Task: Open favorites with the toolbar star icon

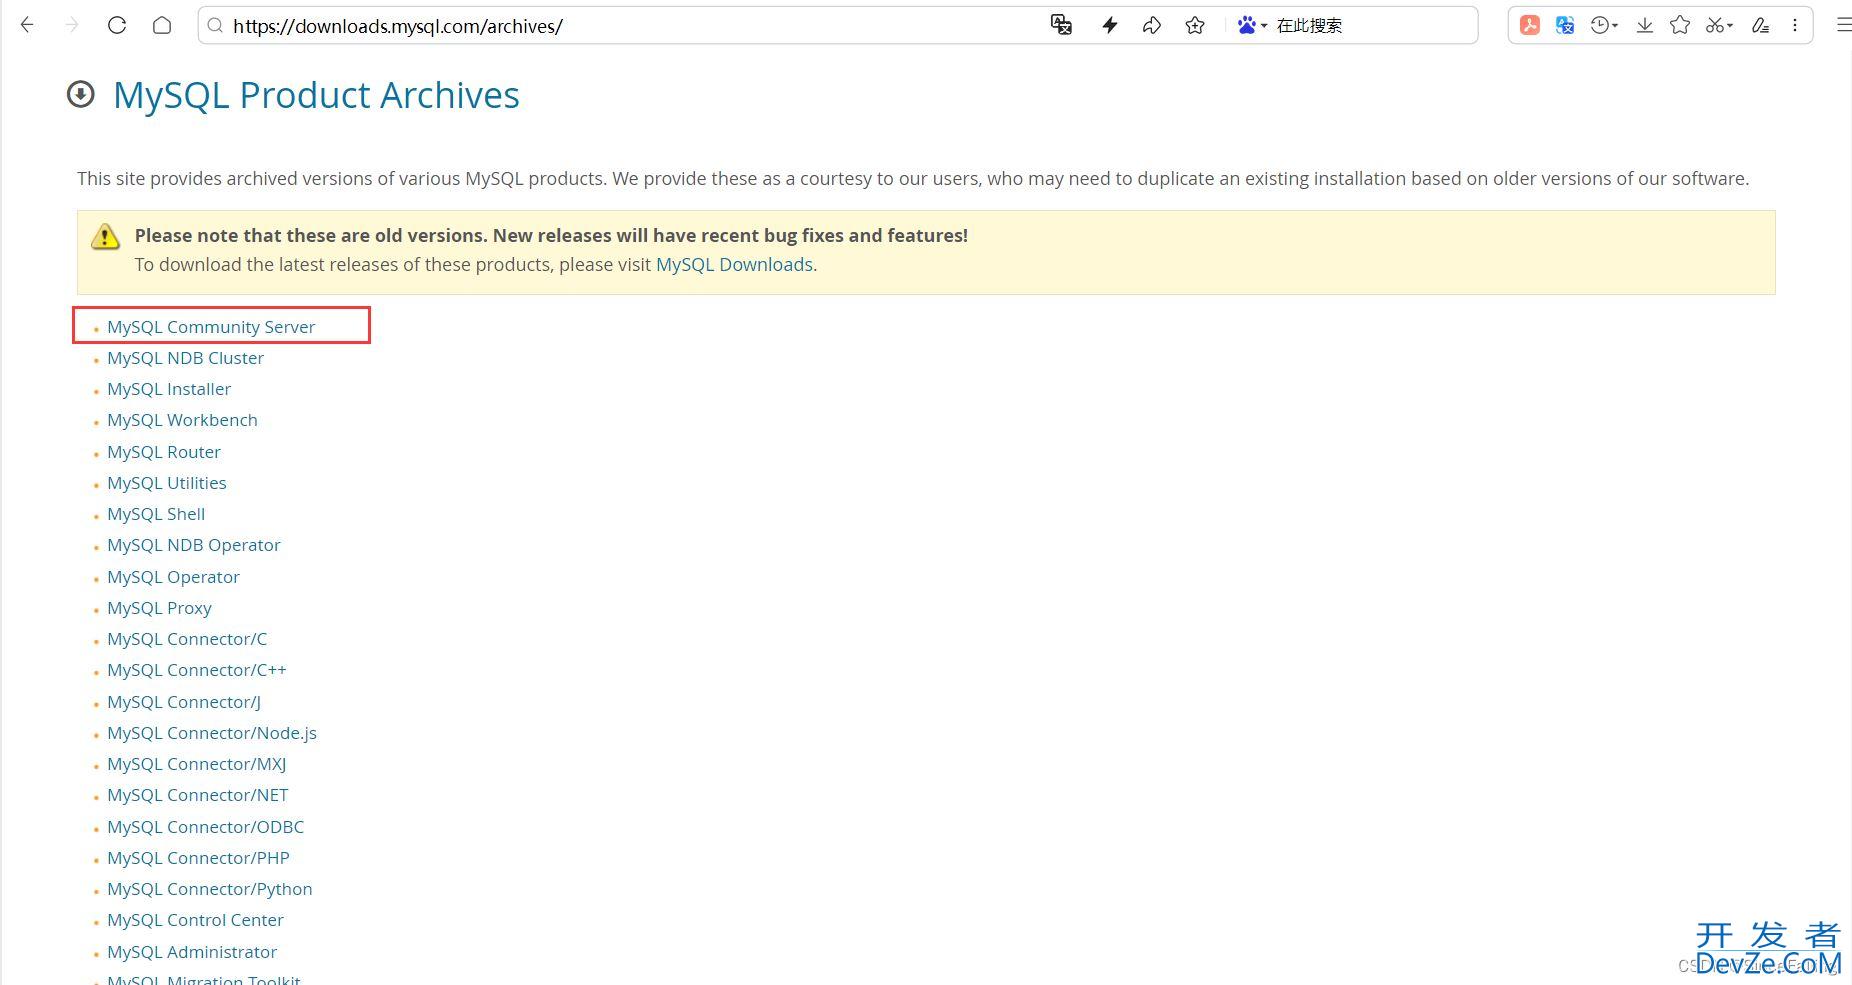Action: (1680, 25)
